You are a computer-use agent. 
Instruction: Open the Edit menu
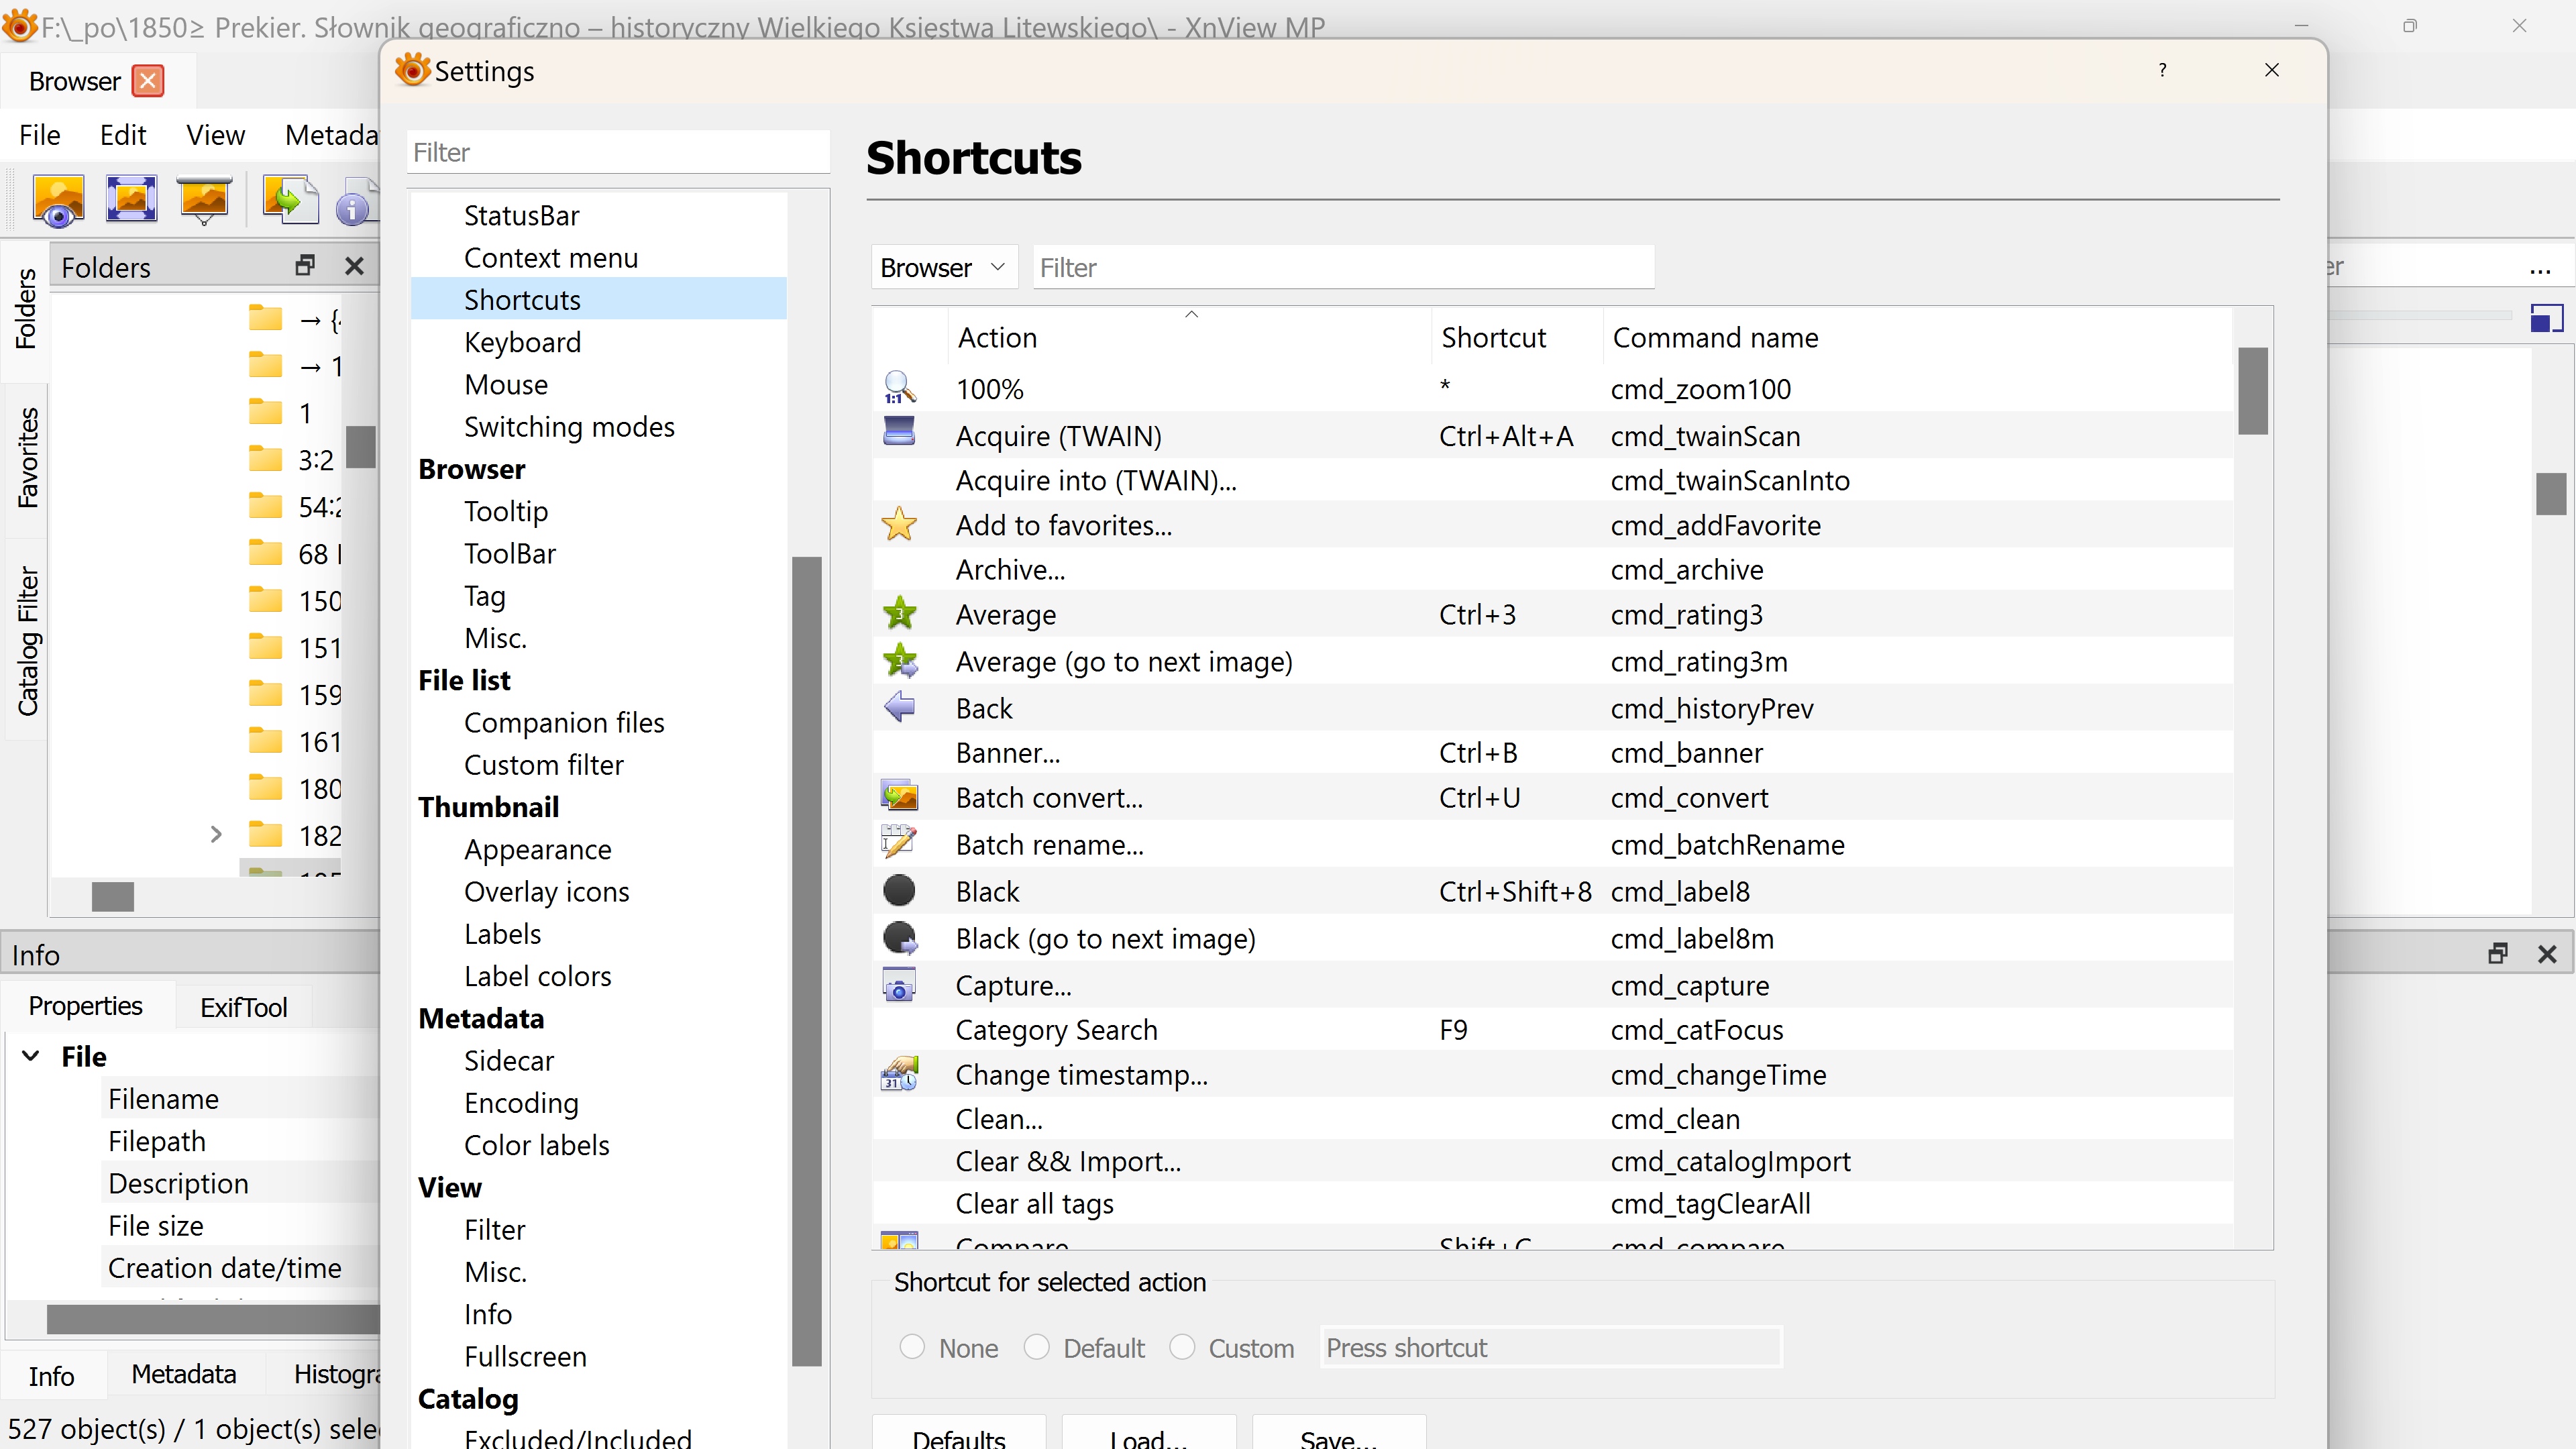[123, 135]
